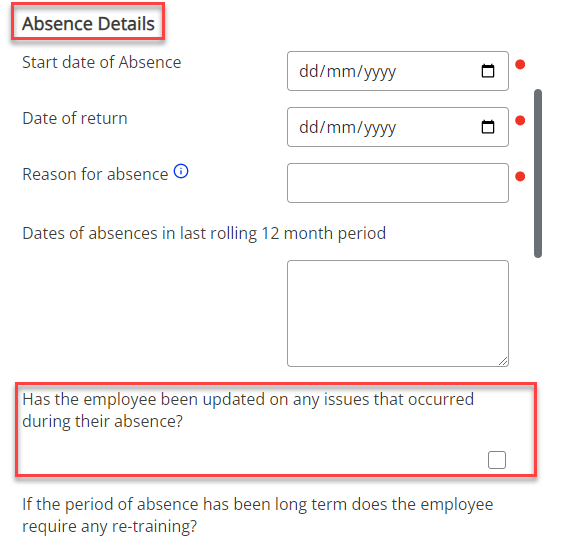Viewport: 567px width, 551px height.
Task: Click inside the rolling 12 month absences text area
Action: click(x=398, y=313)
